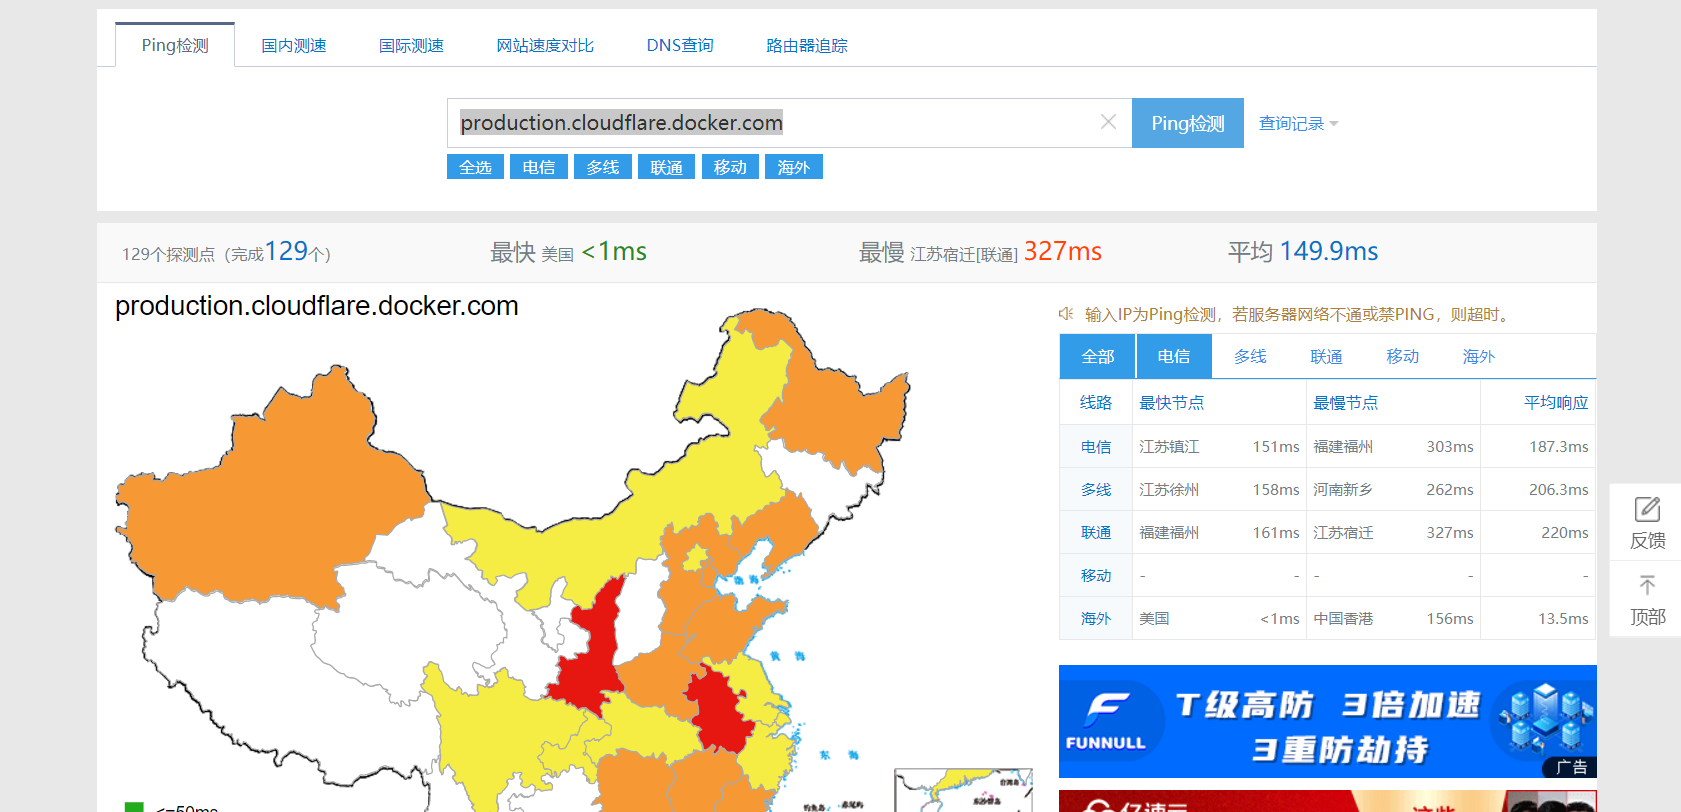Image resolution: width=1681 pixels, height=812 pixels.
Task: Open the DNS查询 tab
Action: click(x=680, y=46)
